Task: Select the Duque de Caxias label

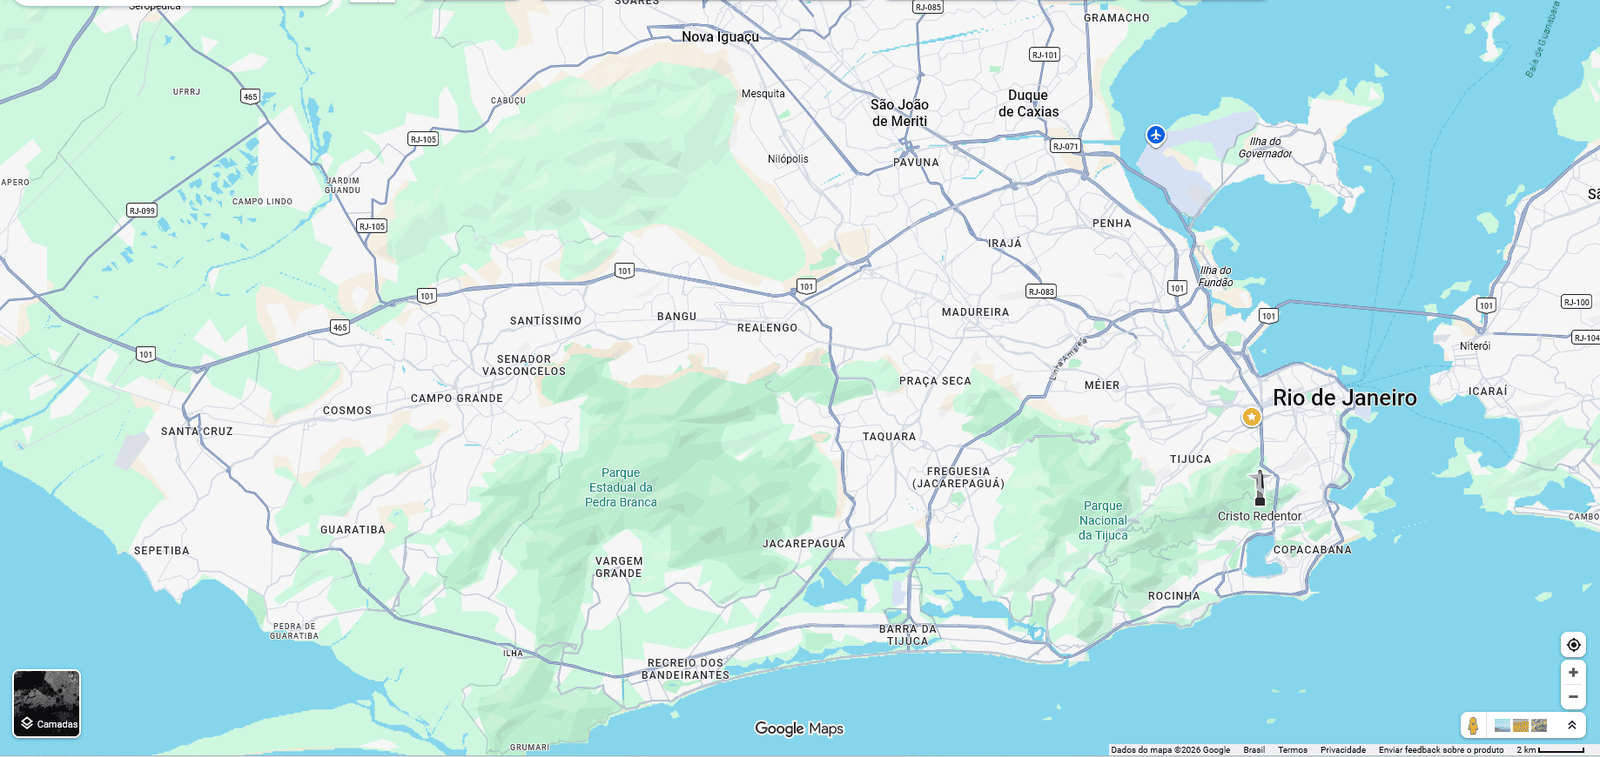Action: (1028, 104)
